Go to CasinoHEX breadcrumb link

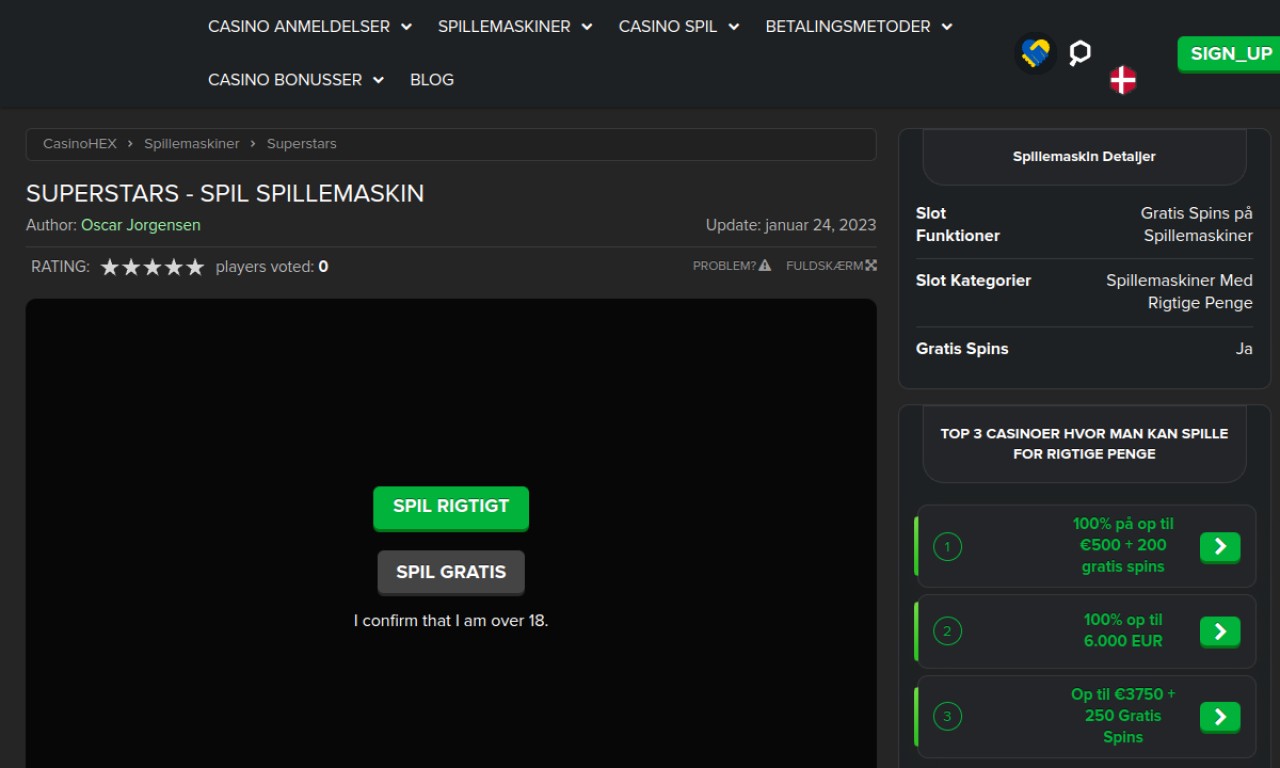pos(80,144)
